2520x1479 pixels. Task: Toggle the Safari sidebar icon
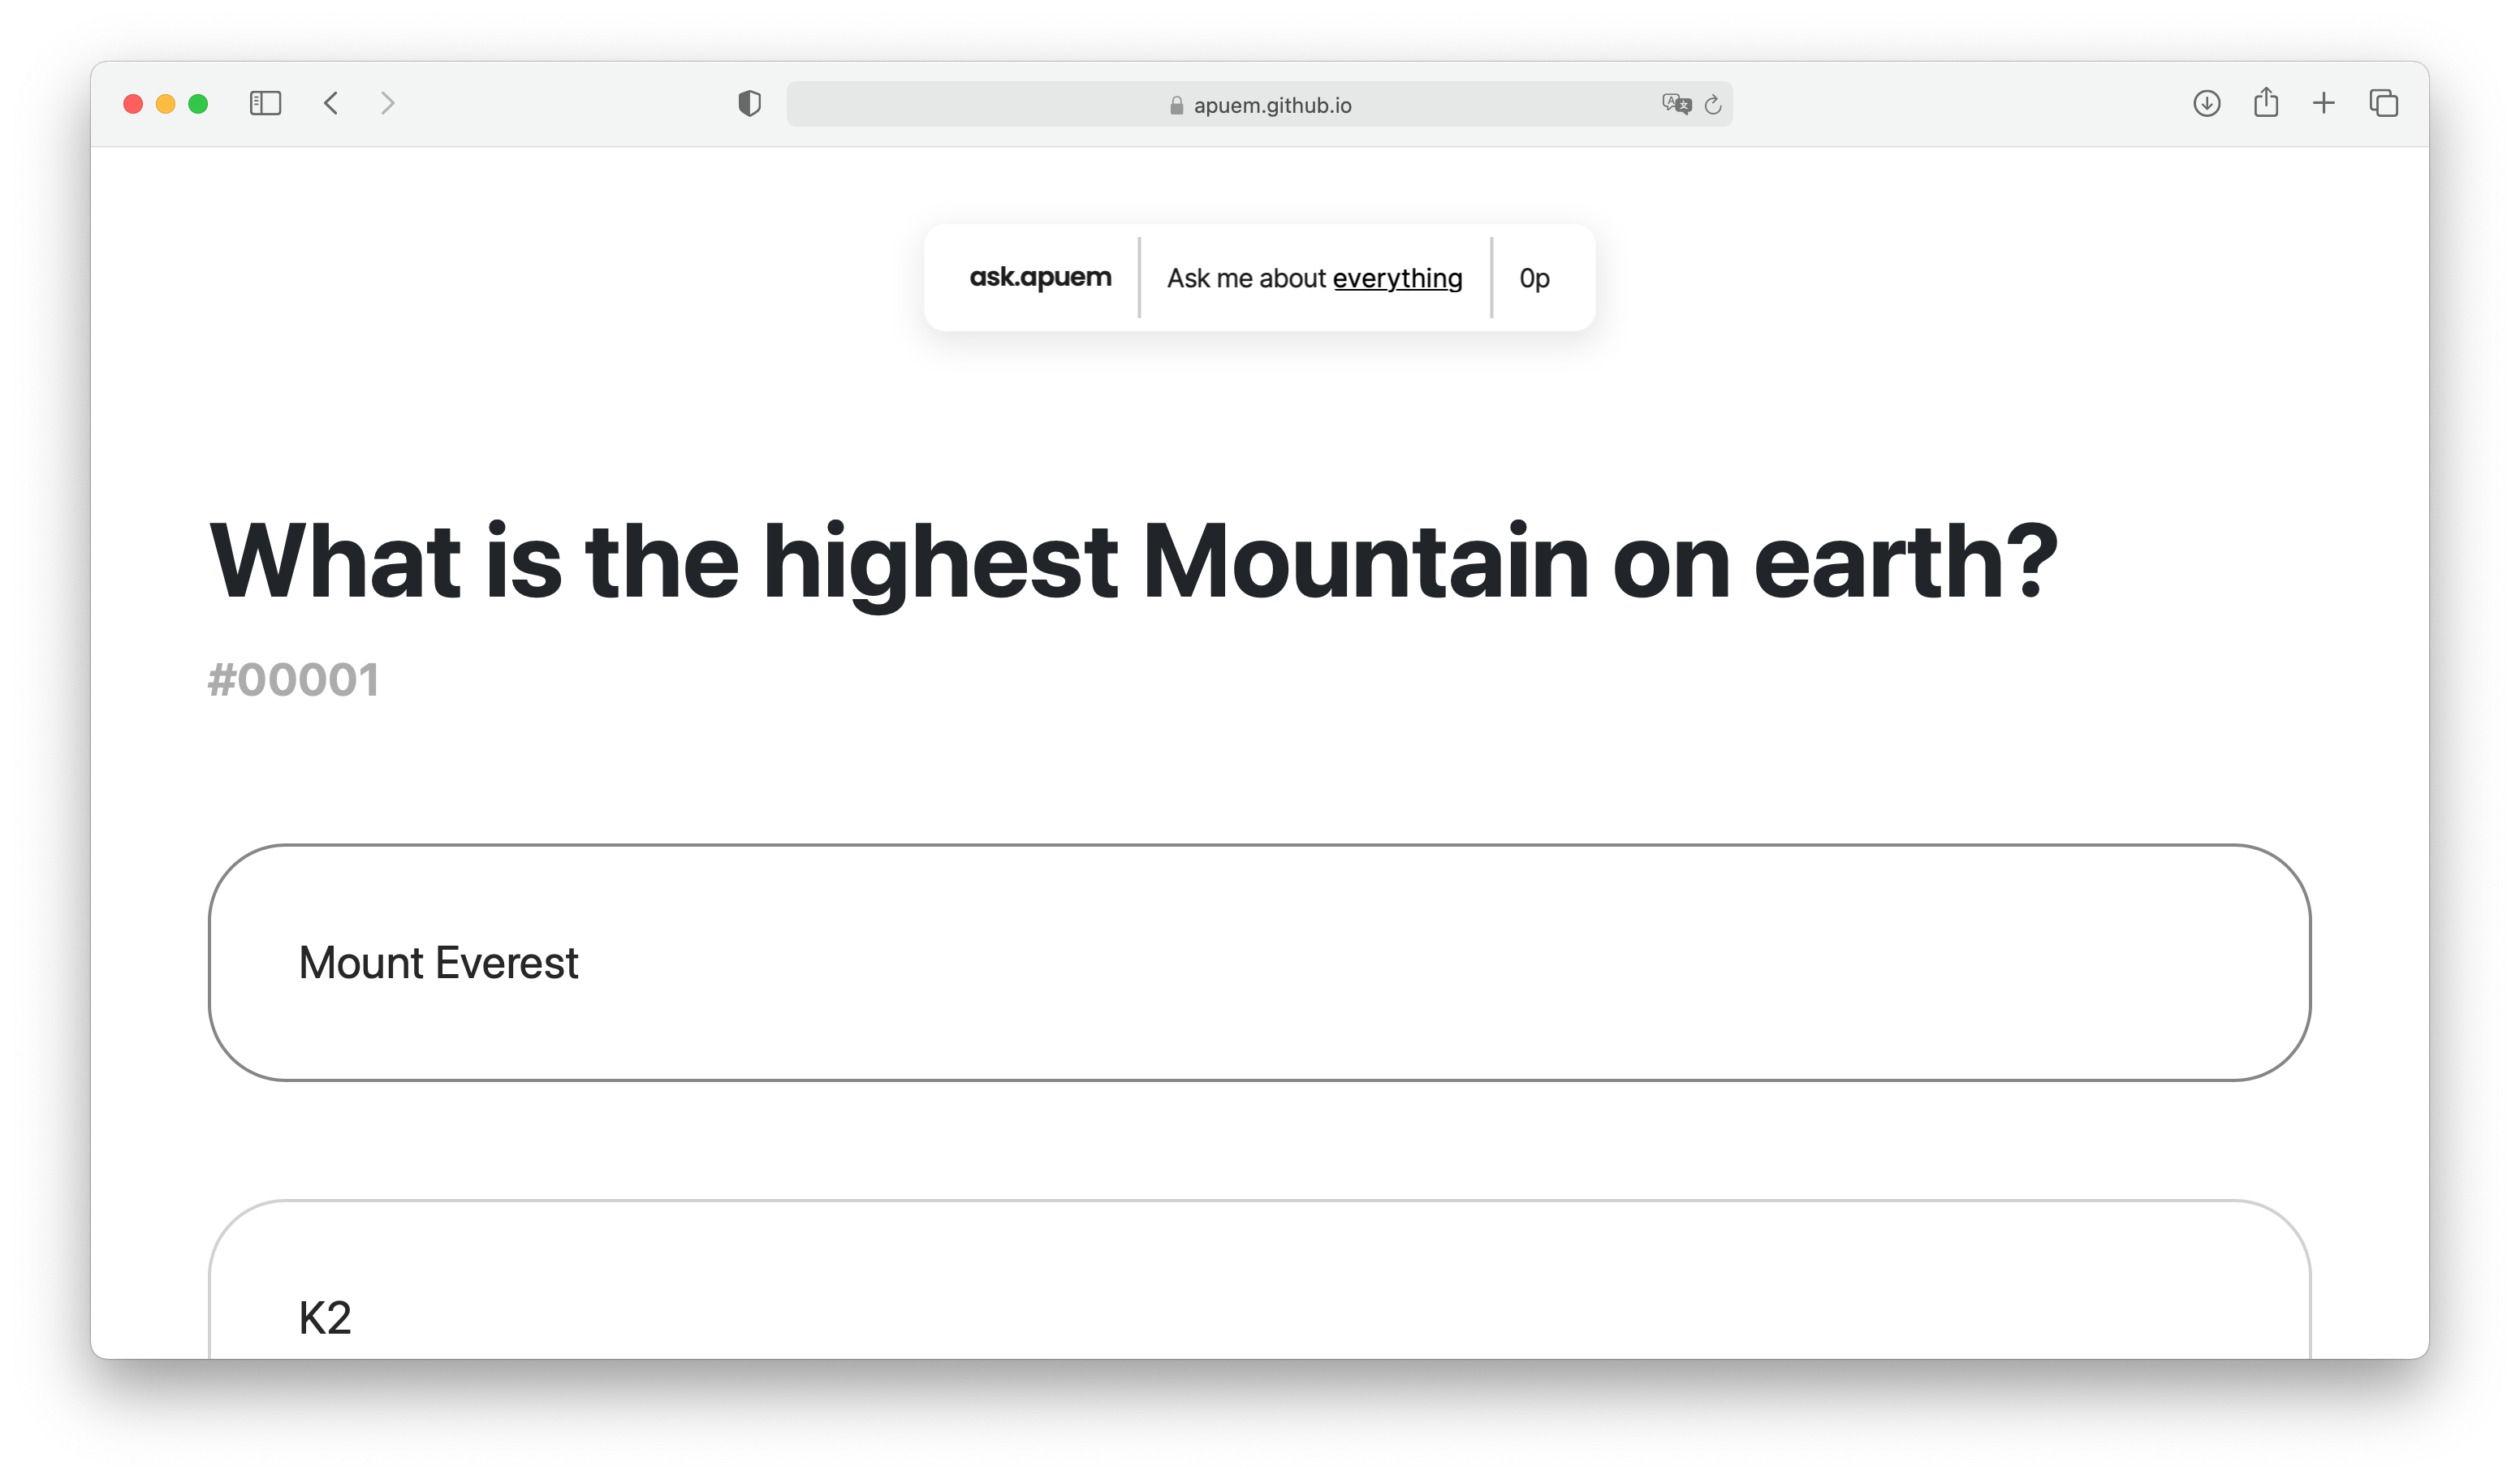tap(265, 103)
